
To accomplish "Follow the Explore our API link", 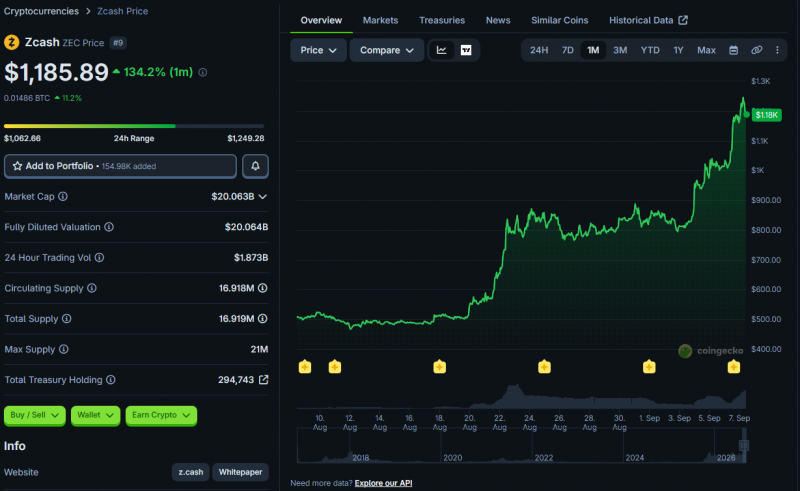I will pos(383,483).
